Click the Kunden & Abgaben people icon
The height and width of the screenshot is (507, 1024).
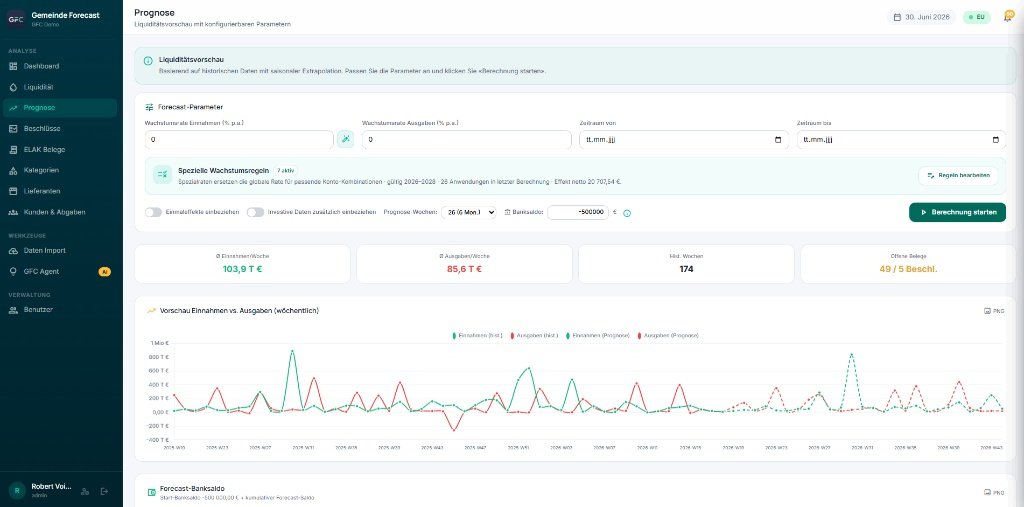[13, 212]
